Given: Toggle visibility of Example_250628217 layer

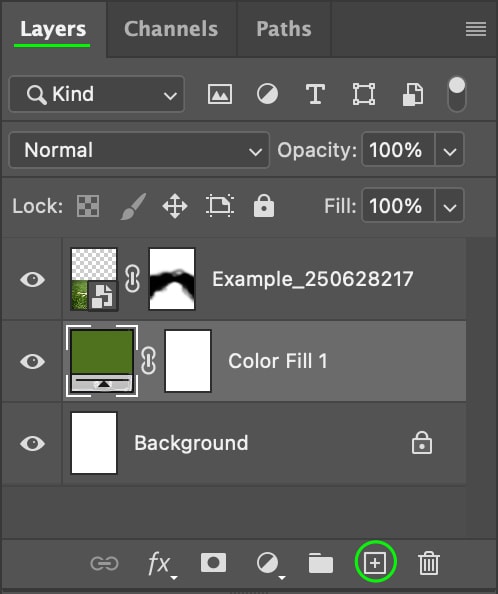Looking at the screenshot, I should click(33, 280).
